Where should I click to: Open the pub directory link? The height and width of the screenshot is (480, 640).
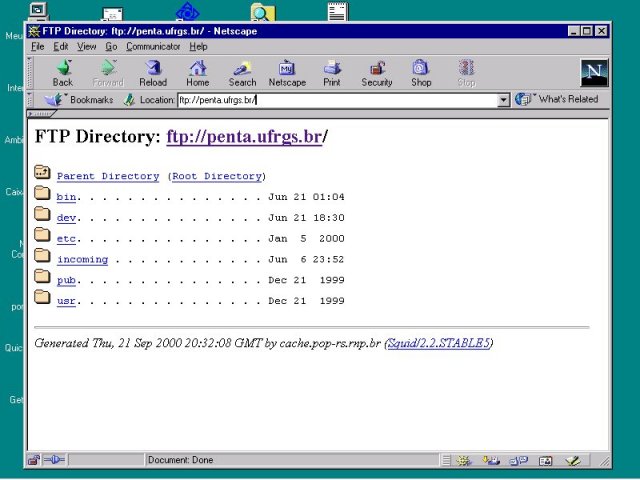(x=66, y=280)
